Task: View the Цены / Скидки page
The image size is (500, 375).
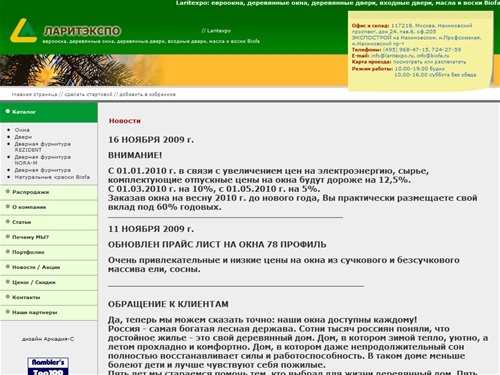Action: point(49,282)
